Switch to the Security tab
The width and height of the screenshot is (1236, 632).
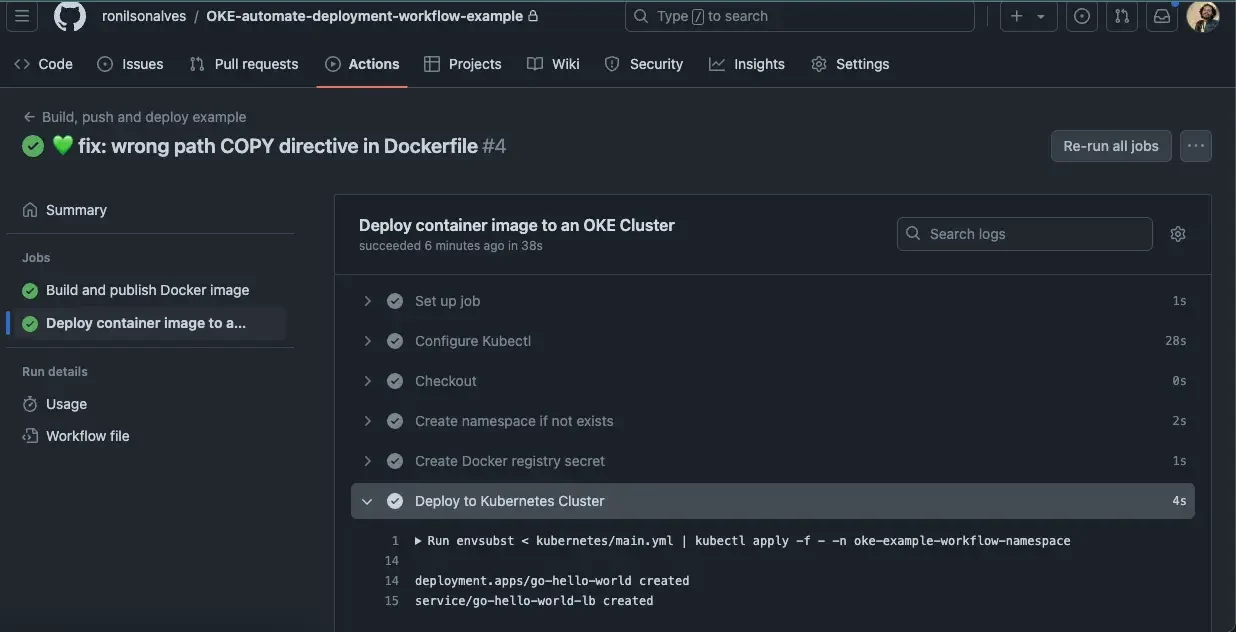pyautogui.click(x=644, y=64)
